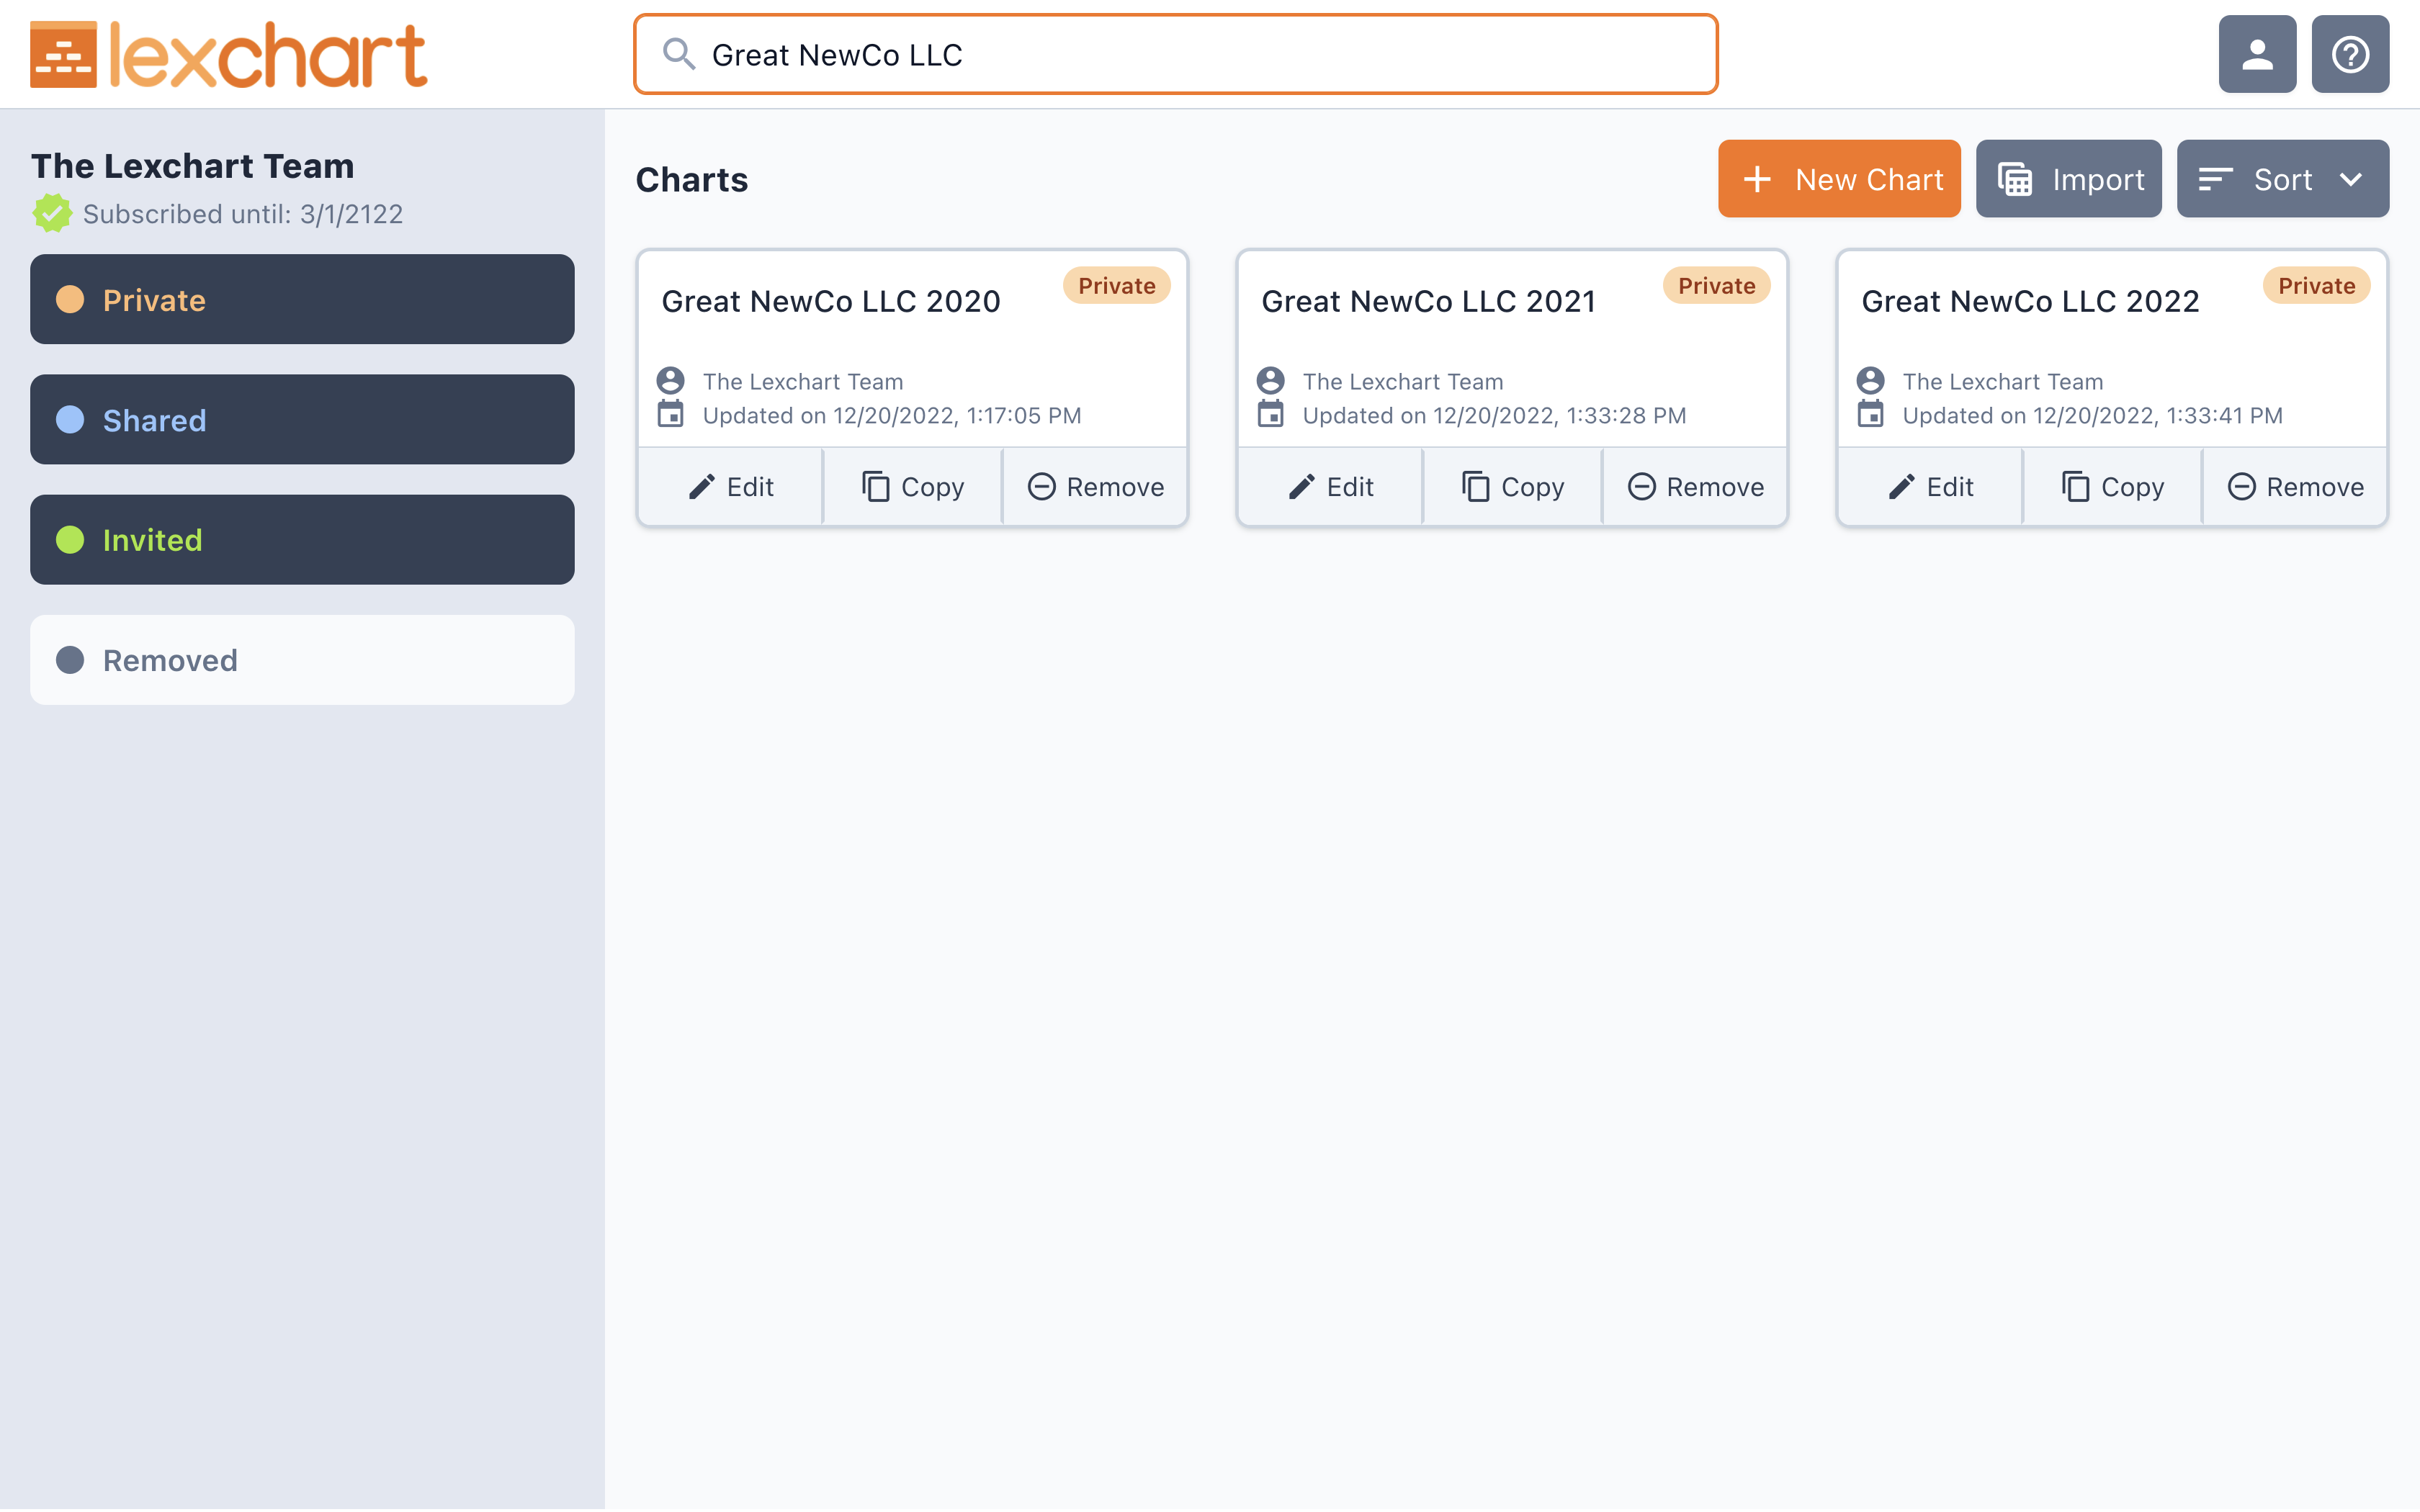This screenshot has height=1512, width=2420.
Task: Open the user account icon
Action: [2257, 54]
